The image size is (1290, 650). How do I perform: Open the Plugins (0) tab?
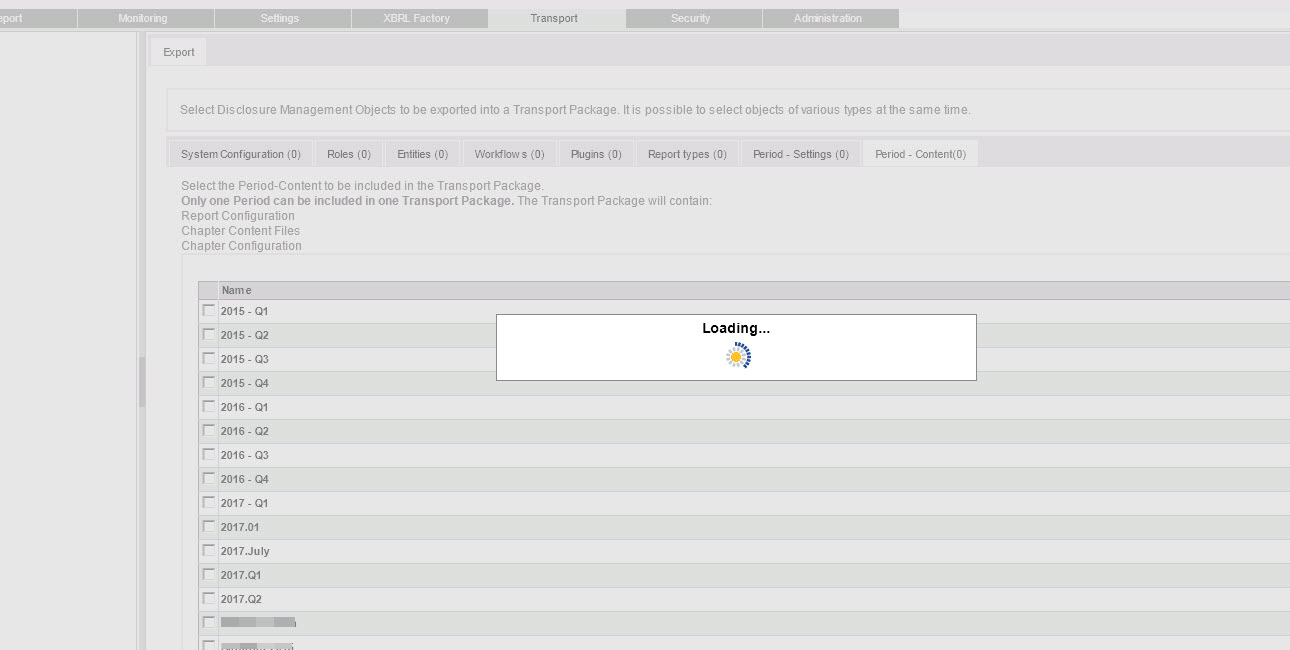pos(596,154)
